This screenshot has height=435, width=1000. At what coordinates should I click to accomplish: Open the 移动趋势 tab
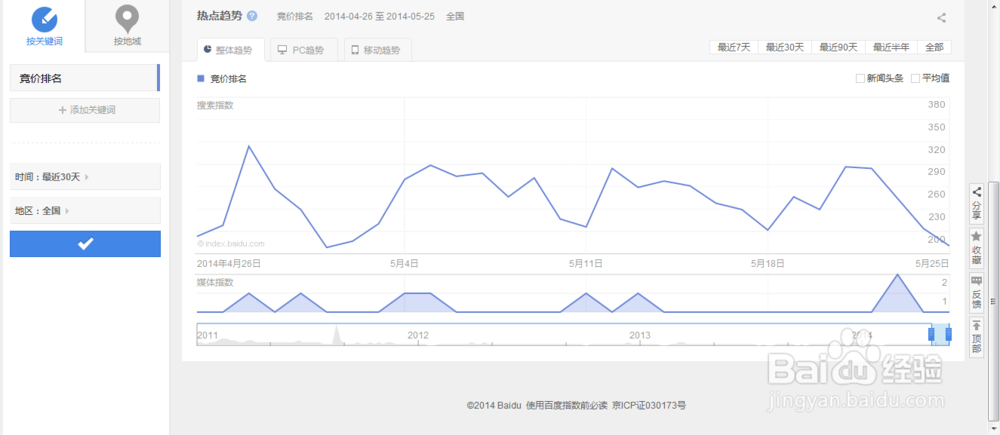click(x=378, y=50)
